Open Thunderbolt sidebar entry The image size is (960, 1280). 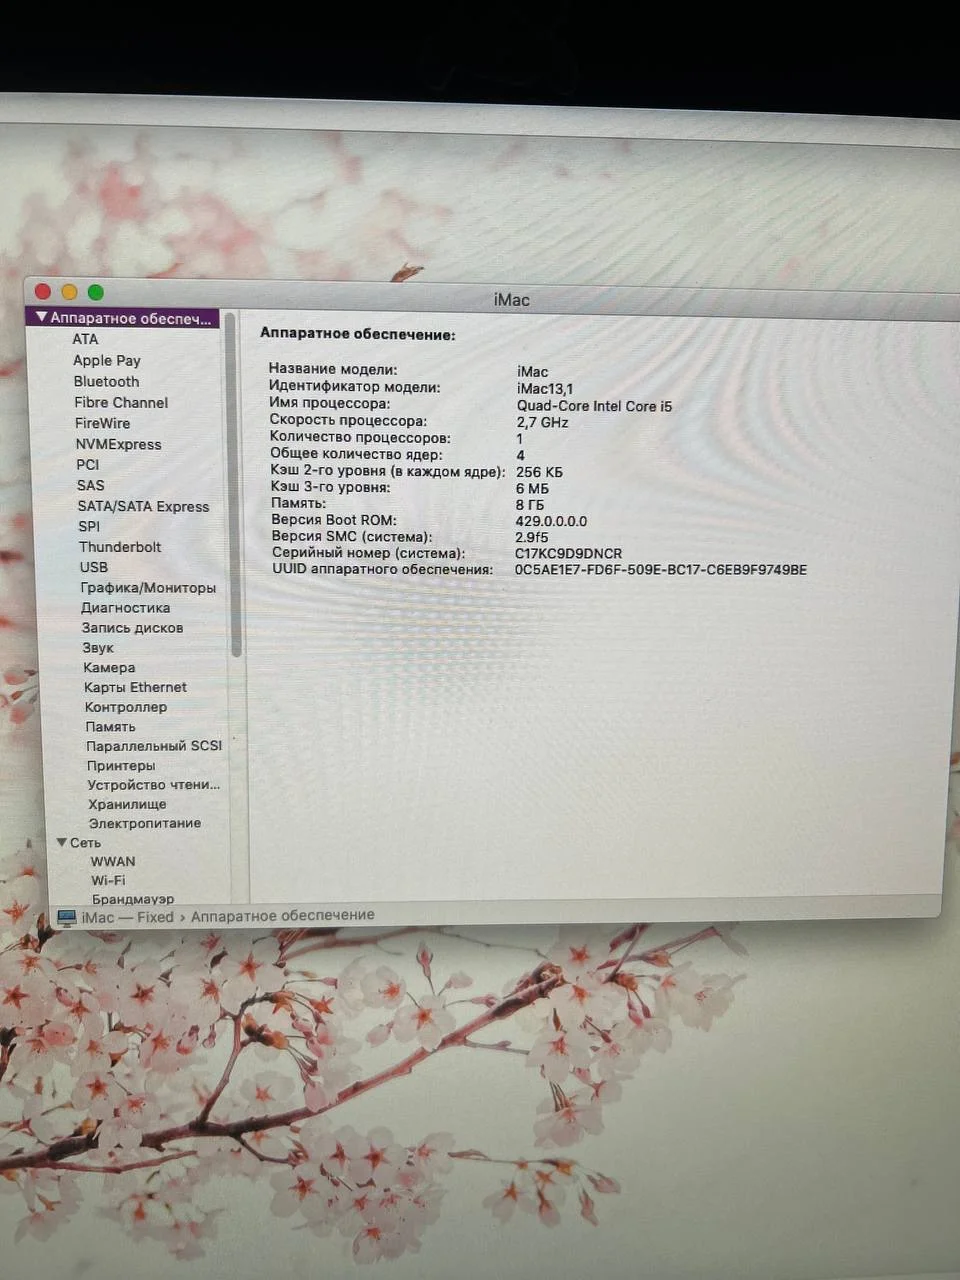[120, 547]
